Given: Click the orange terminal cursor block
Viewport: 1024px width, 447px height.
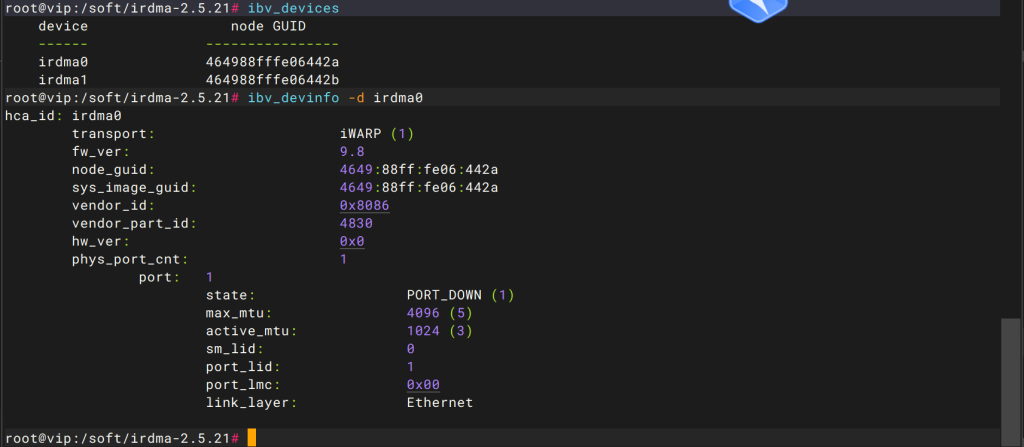Looking at the screenshot, I should point(252,438).
